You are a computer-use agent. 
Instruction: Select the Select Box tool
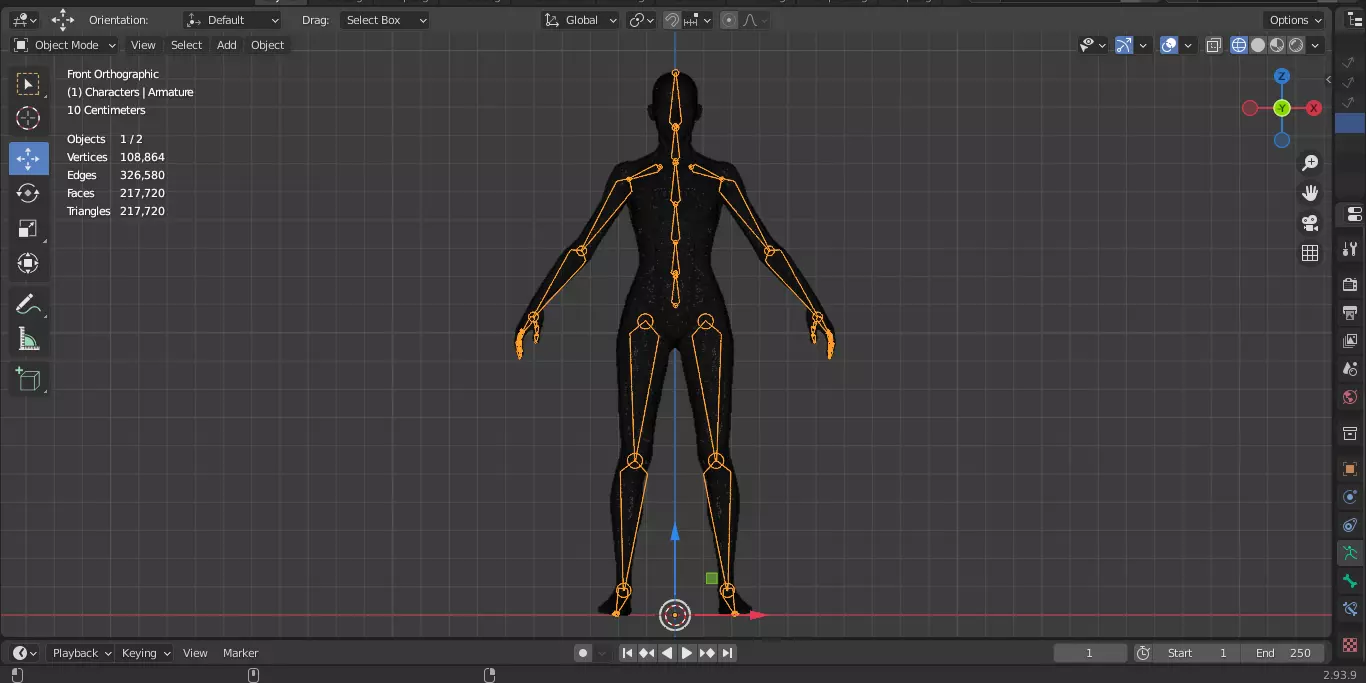point(28,84)
